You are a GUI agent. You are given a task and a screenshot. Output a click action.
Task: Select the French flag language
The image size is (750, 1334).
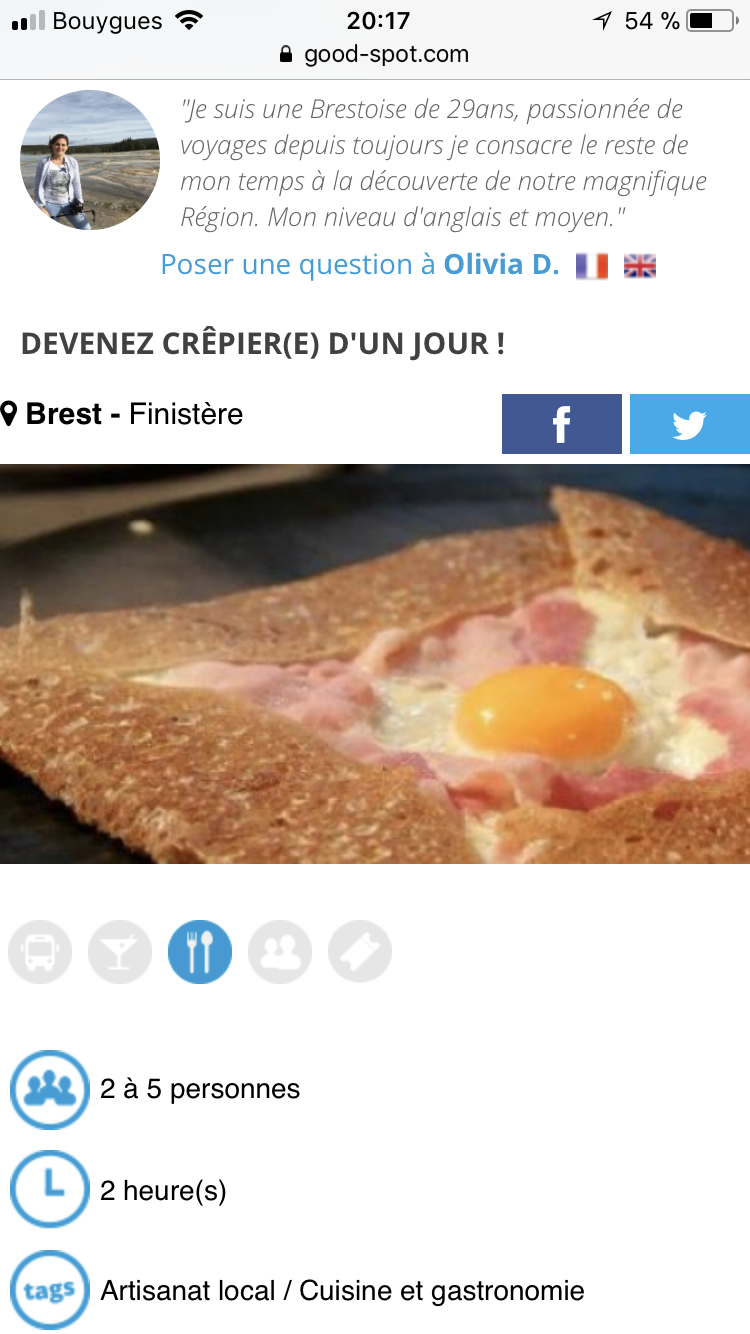[592, 266]
